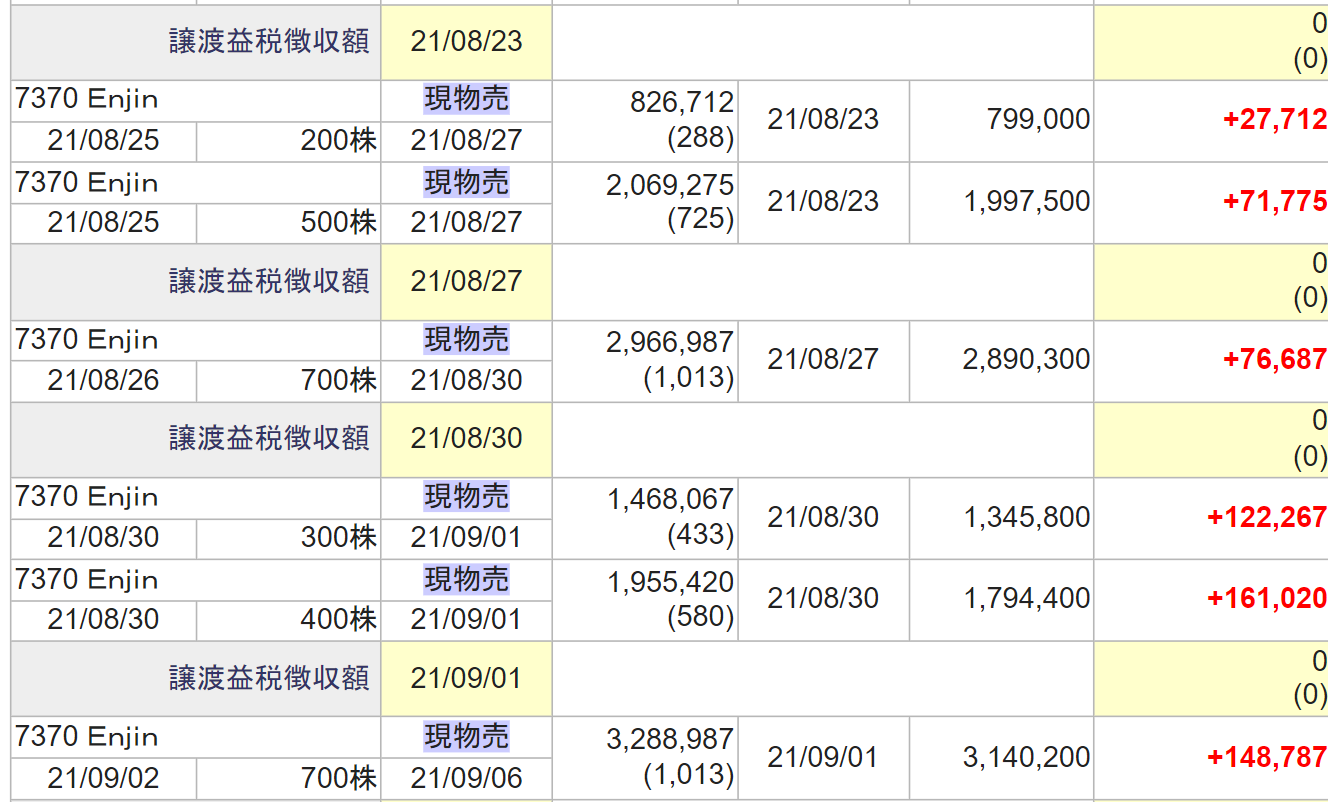Image resolution: width=1328 pixels, height=802 pixels.
Task: Select the yellow 21/08/27 tax date cell
Action: click(466, 281)
